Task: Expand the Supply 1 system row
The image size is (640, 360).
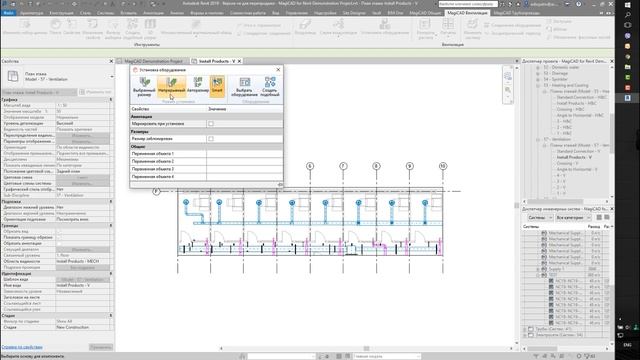Action: pyautogui.click(x=538, y=269)
